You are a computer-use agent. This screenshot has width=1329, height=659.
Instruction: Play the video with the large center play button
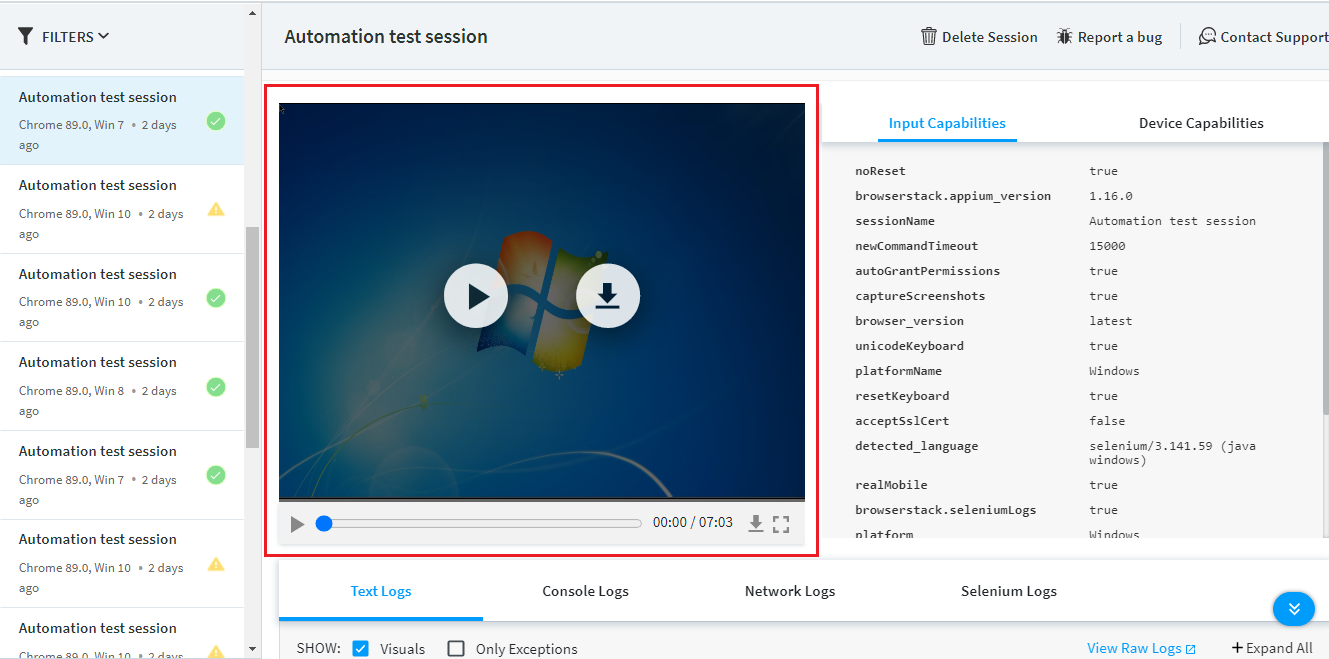coord(476,296)
